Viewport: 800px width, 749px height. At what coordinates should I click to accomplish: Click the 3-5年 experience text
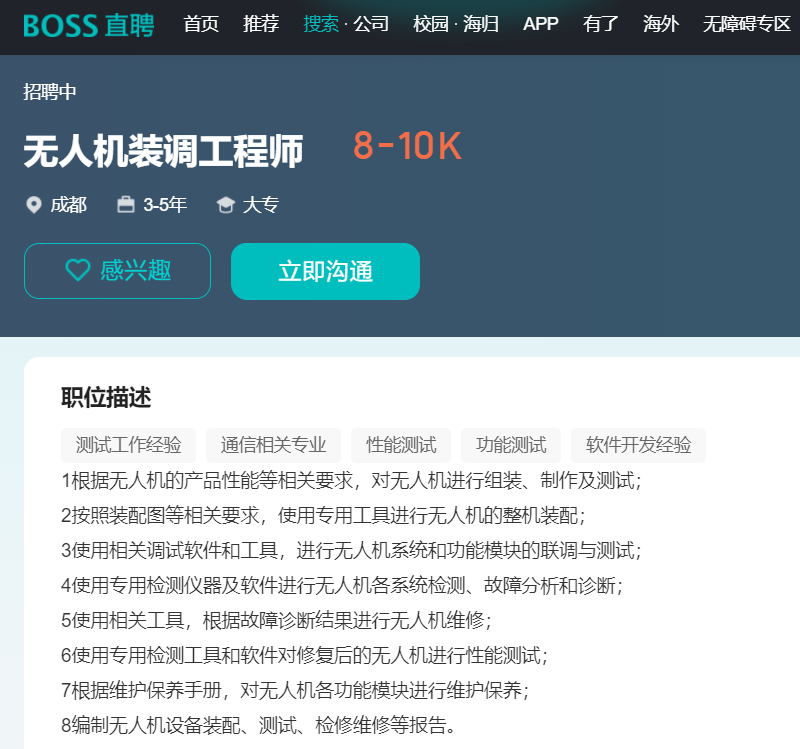tap(165, 205)
